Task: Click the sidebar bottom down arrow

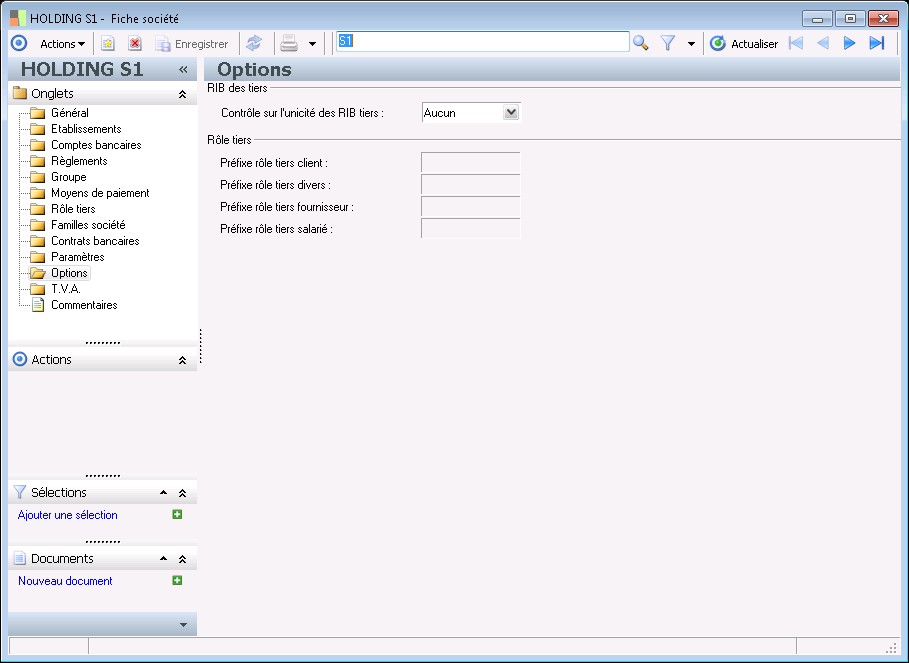Action: (183, 625)
